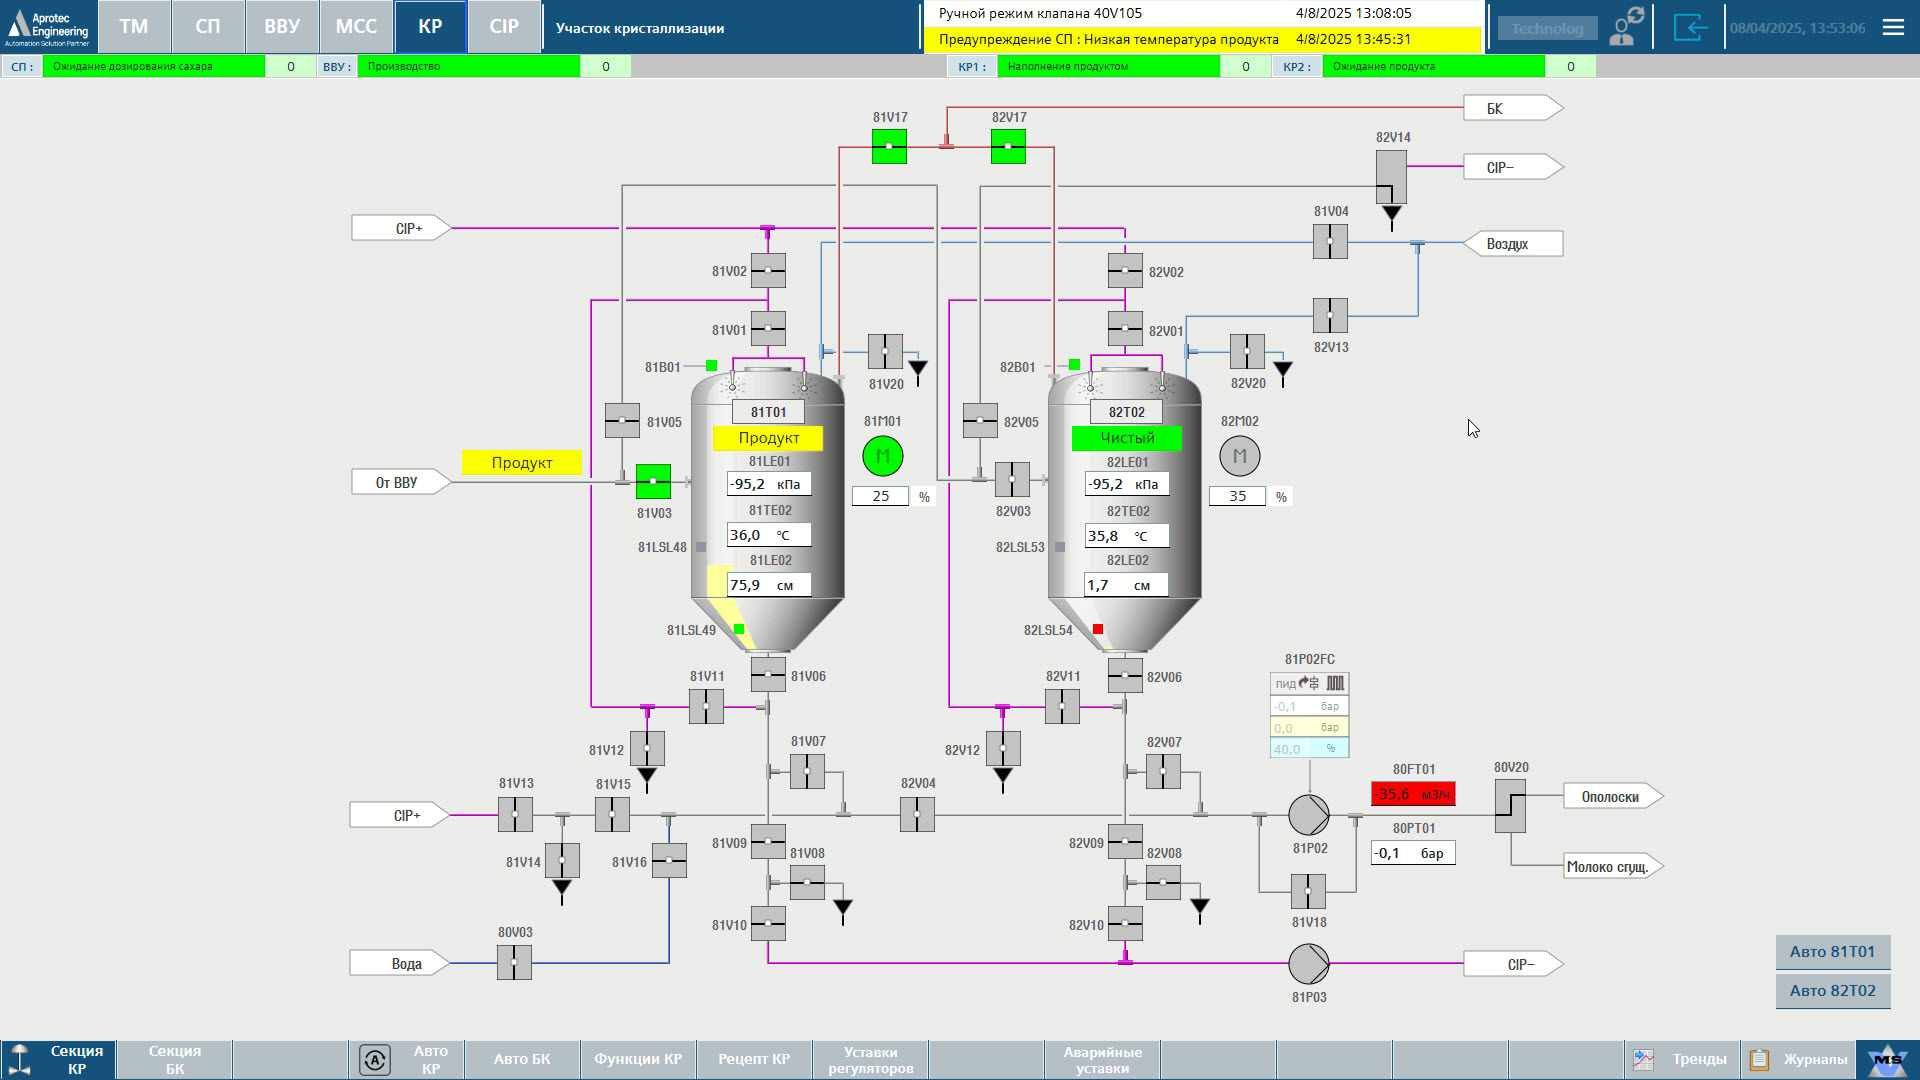1920x1080 pixels.
Task: Click pump 81P03 icon near CIP- line
Action: [1308, 963]
